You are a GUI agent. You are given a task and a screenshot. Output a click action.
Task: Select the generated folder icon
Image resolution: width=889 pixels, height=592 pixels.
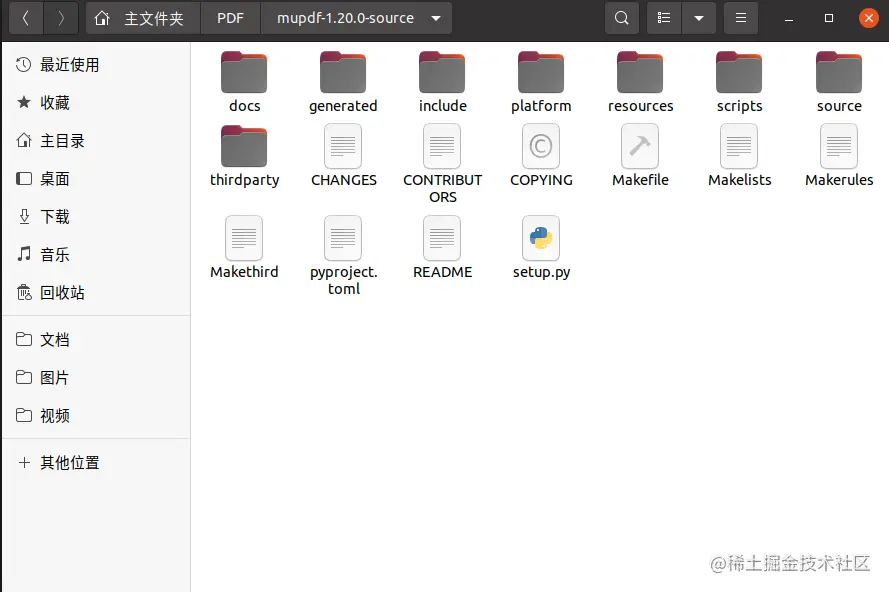point(343,72)
